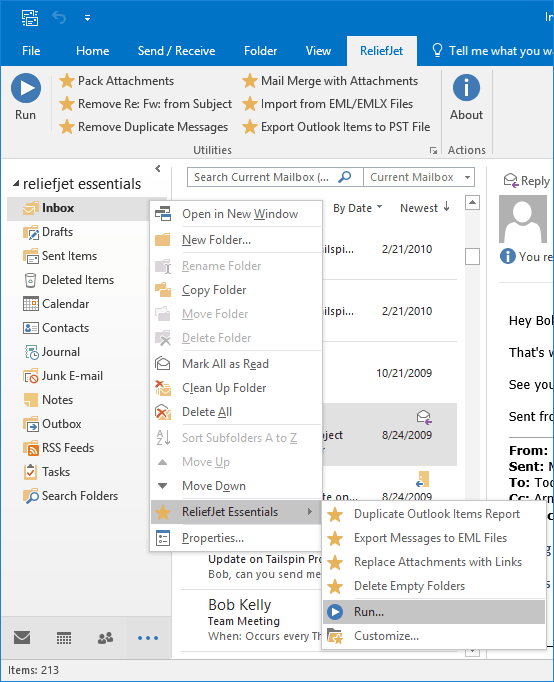Viewport: 554px width, 682px height.
Task: Switch to the Send / Receive tab
Action: 176,51
